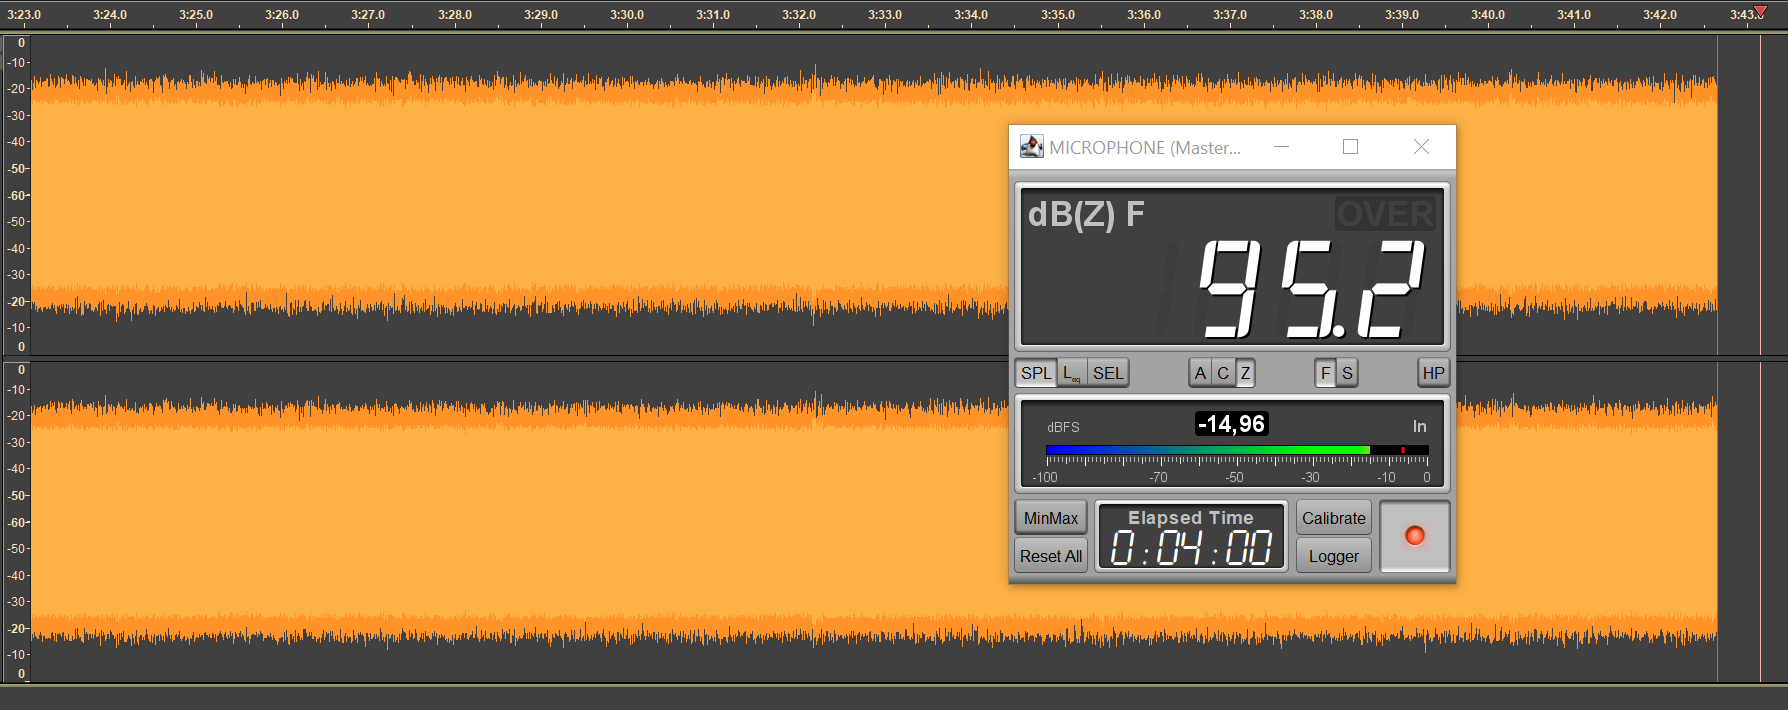Click the 95.2 dB level readout
Screen dimensions: 1788x710
(x=1310, y=289)
